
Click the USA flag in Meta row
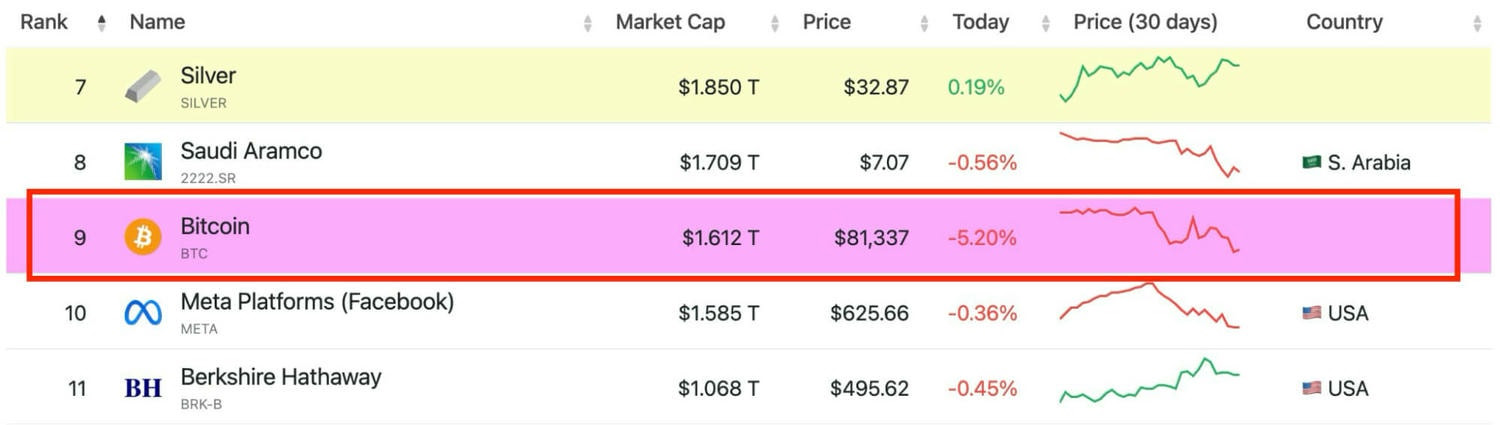(x=1312, y=313)
